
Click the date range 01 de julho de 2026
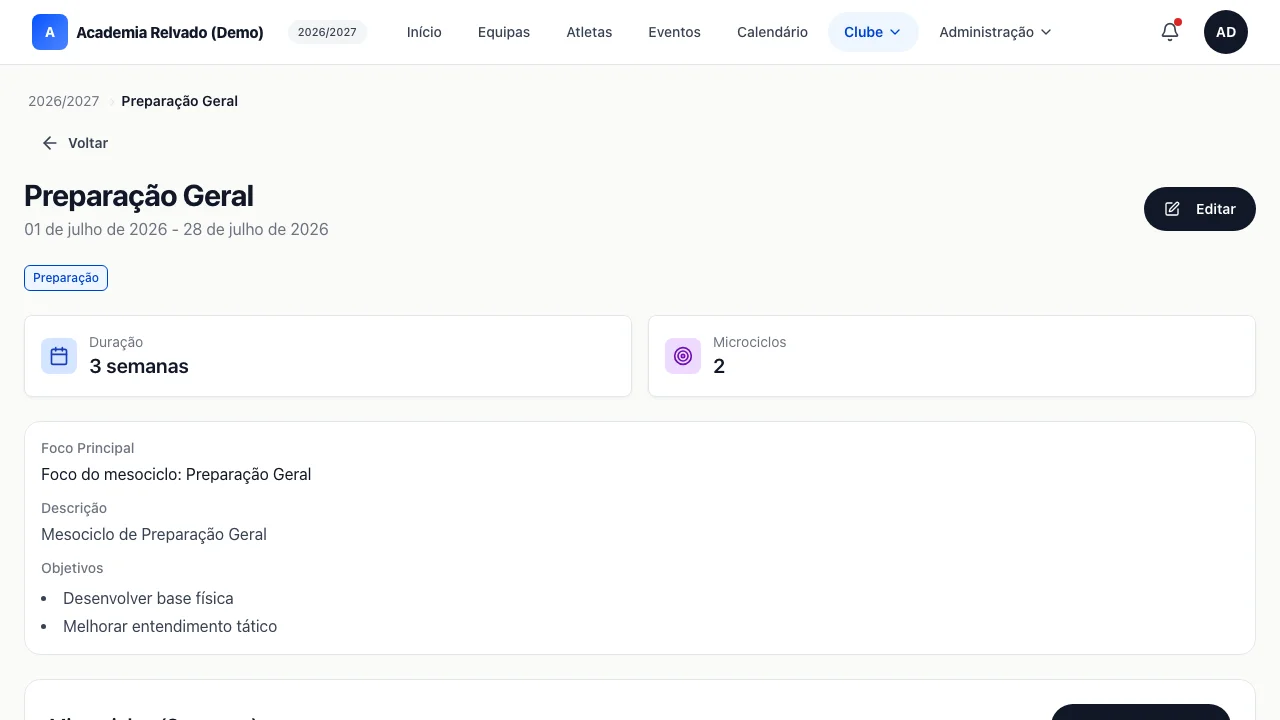(176, 229)
